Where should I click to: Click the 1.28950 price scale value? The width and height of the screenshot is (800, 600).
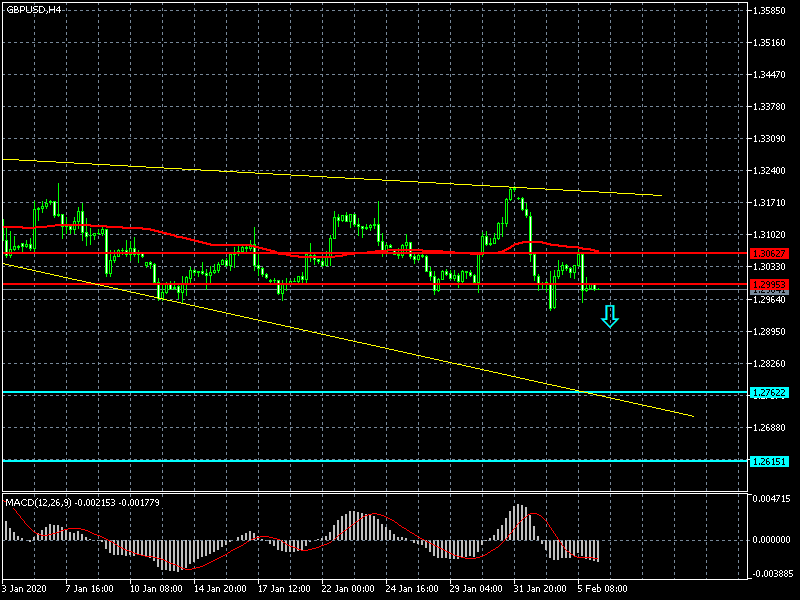[x=769, y=332]
